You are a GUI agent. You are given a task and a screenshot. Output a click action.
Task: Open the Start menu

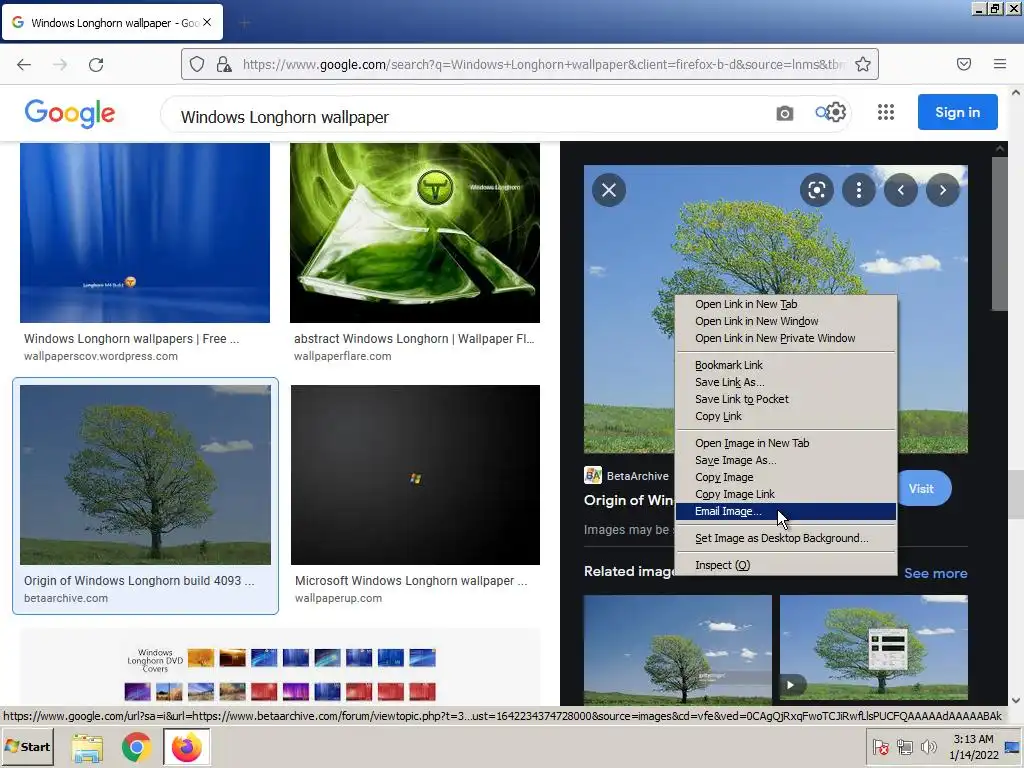(27, 746)
